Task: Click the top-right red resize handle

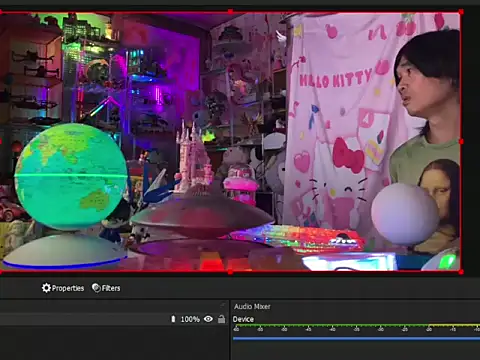Action: coord(461,12)
